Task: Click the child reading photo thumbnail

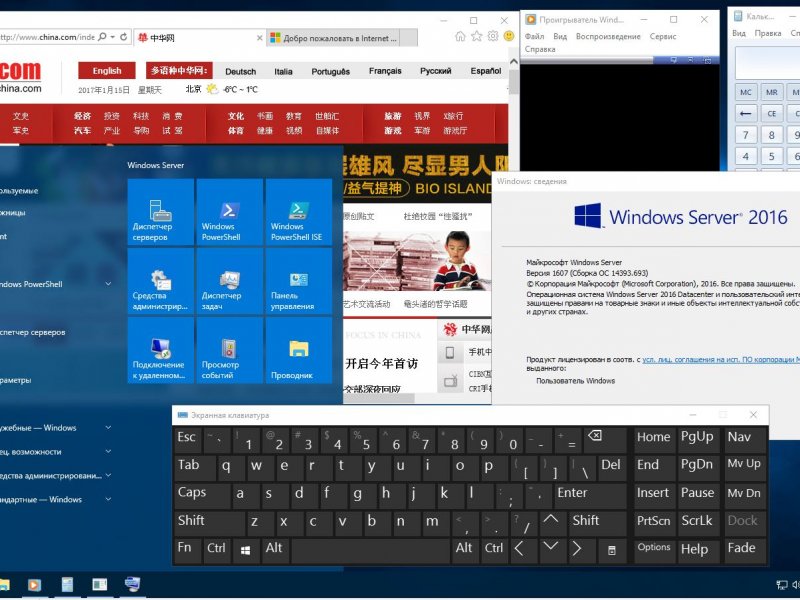Action: (x=417, y=261)
